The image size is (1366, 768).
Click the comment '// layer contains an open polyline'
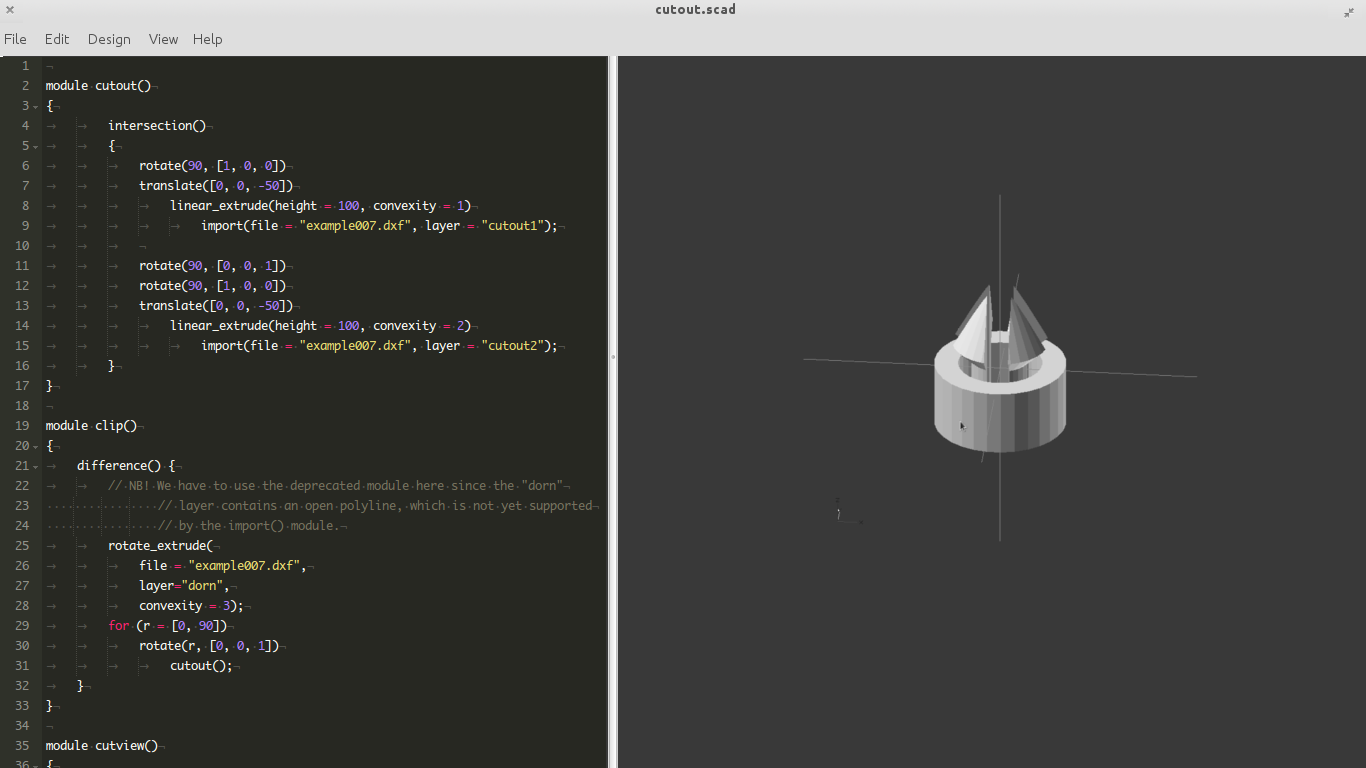coord(375,506)
